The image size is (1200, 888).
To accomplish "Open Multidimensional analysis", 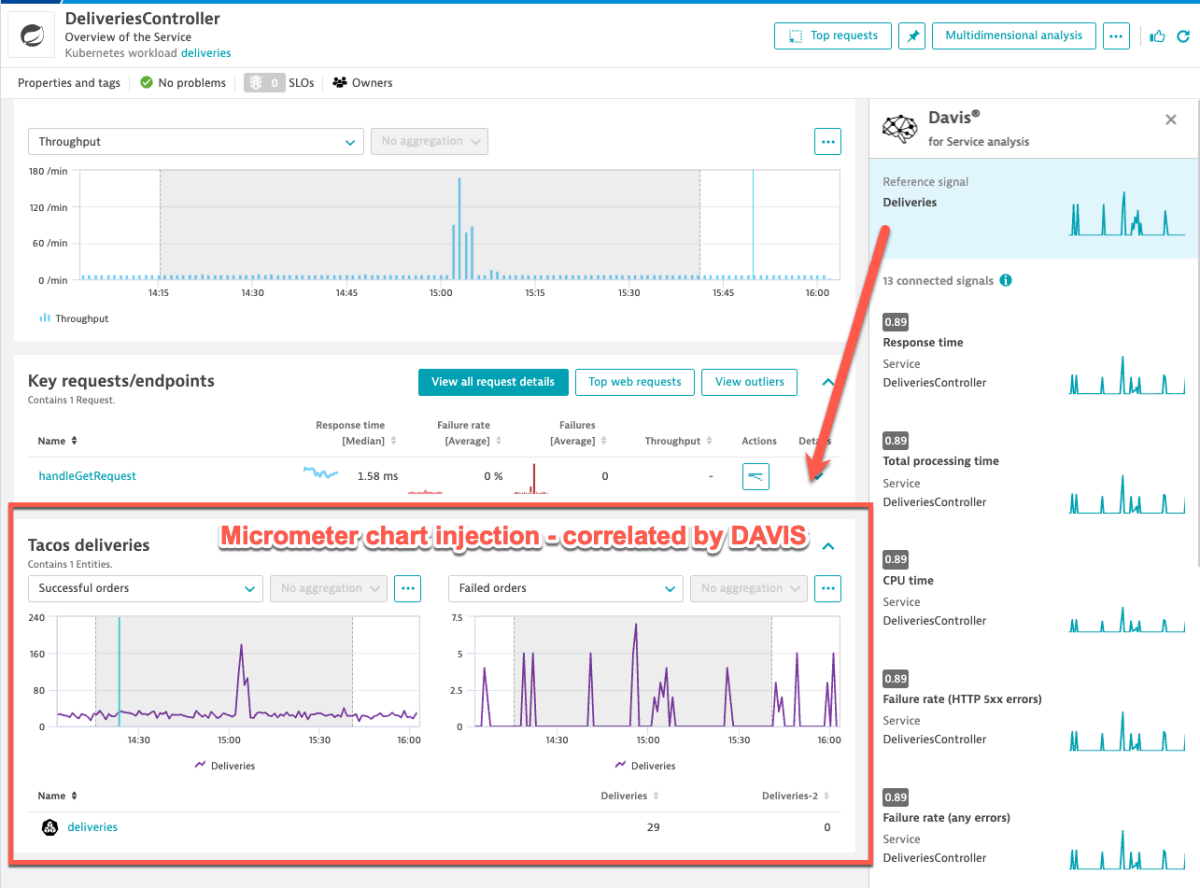I will click(1013, 35).
